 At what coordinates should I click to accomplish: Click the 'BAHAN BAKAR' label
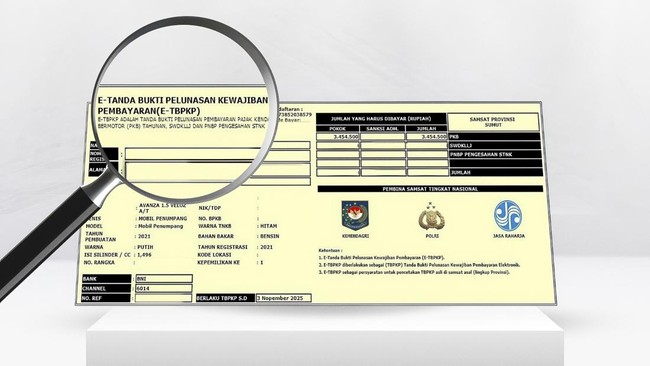tap(216, 236)
